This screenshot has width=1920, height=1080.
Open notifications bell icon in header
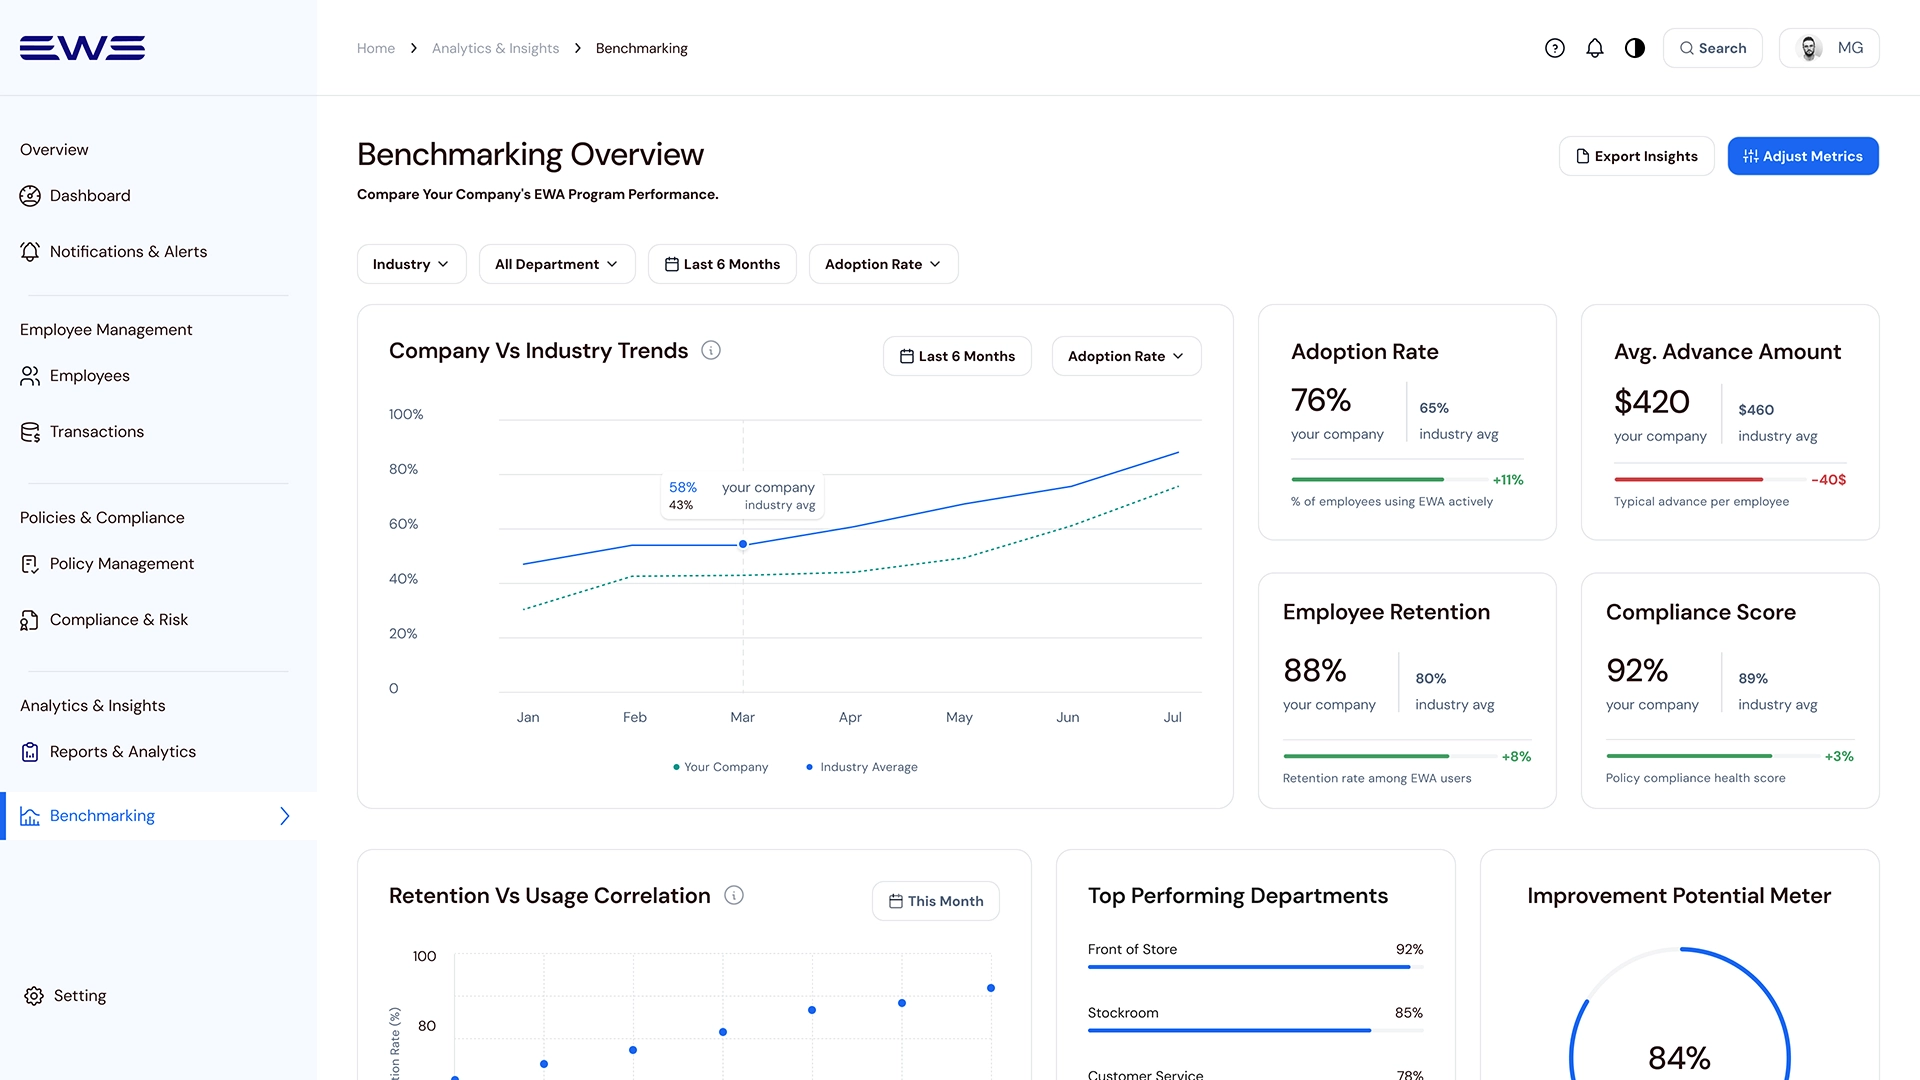(x=1595, y=48)
